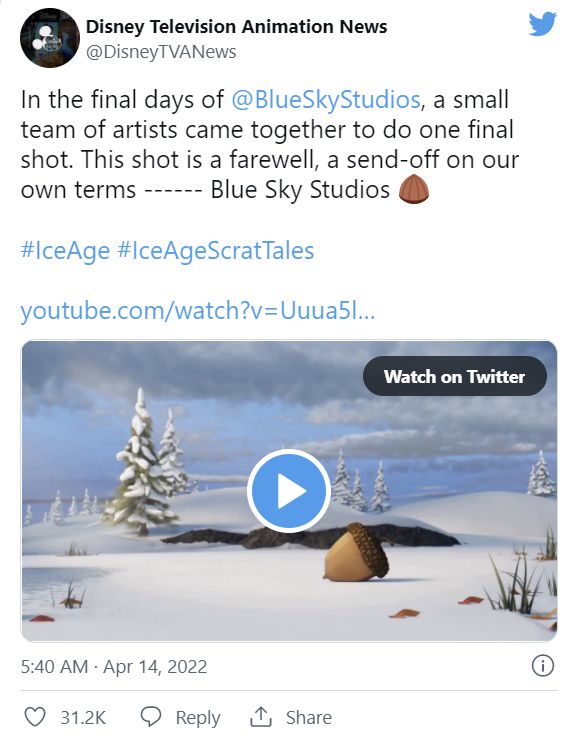Open the @BlueSkyStudios mention link

(326, 100)
